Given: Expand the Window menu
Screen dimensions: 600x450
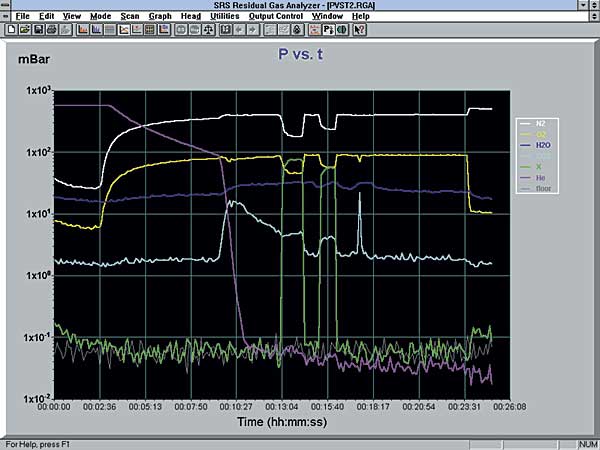Looking at the screenshot, I should [x=326, y=16].
